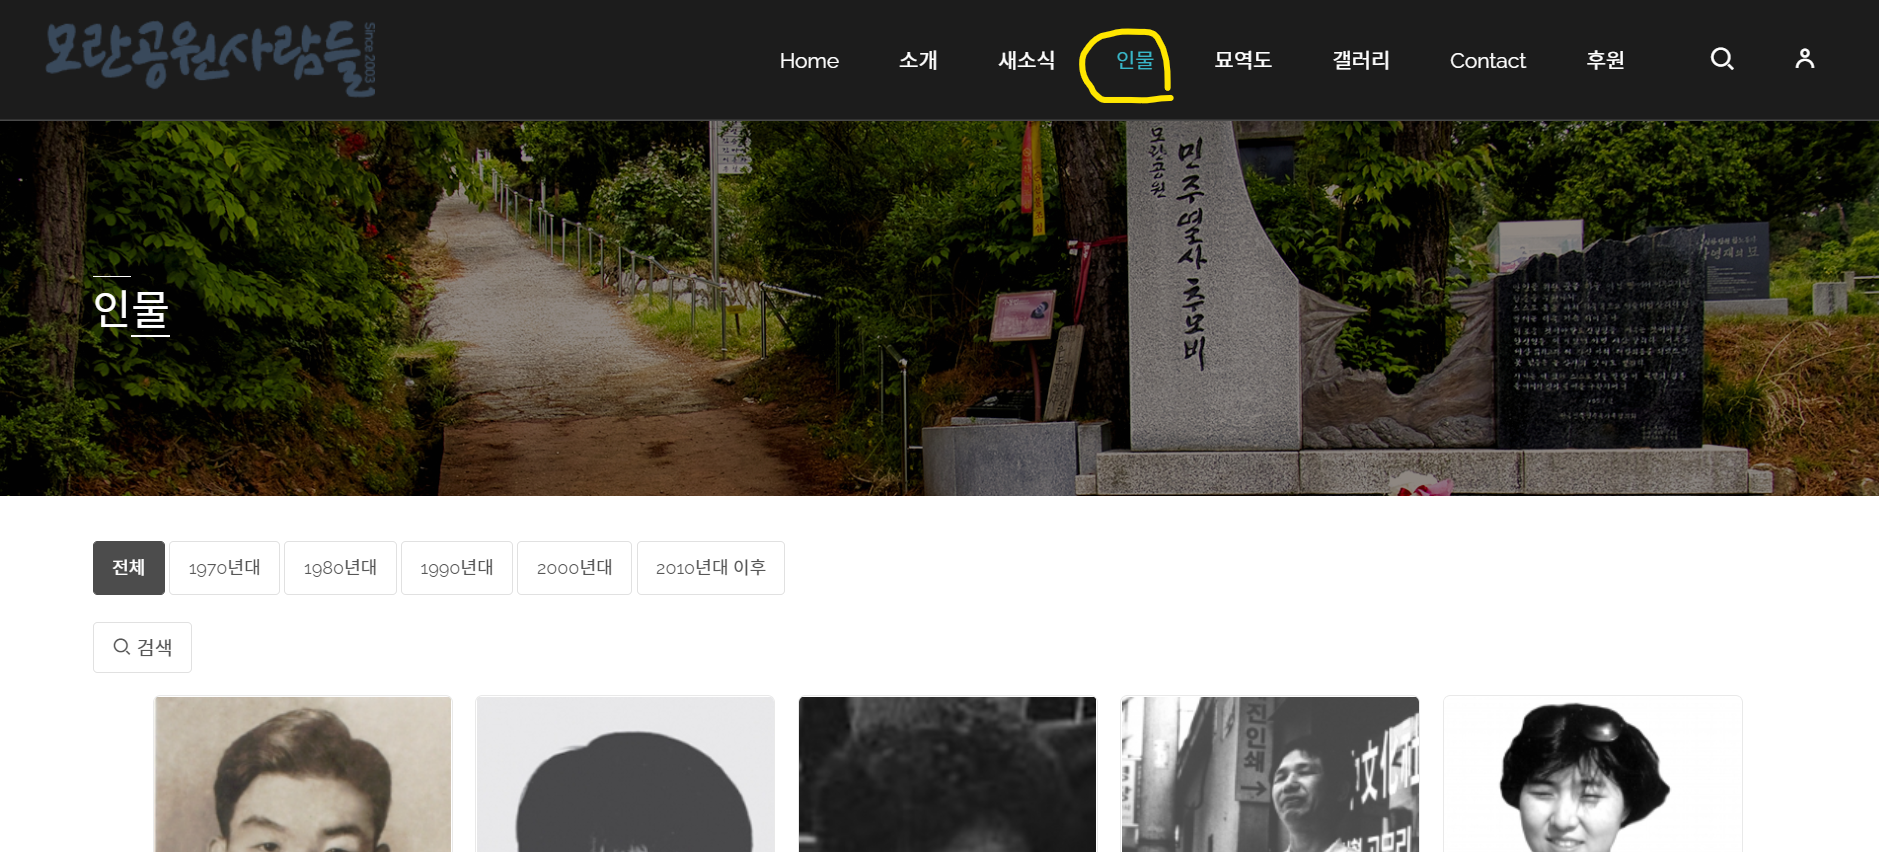Viewport: 1879px width, 852px height.
Task: Filter people by 2000년대
Action: [x=574, y=568]
